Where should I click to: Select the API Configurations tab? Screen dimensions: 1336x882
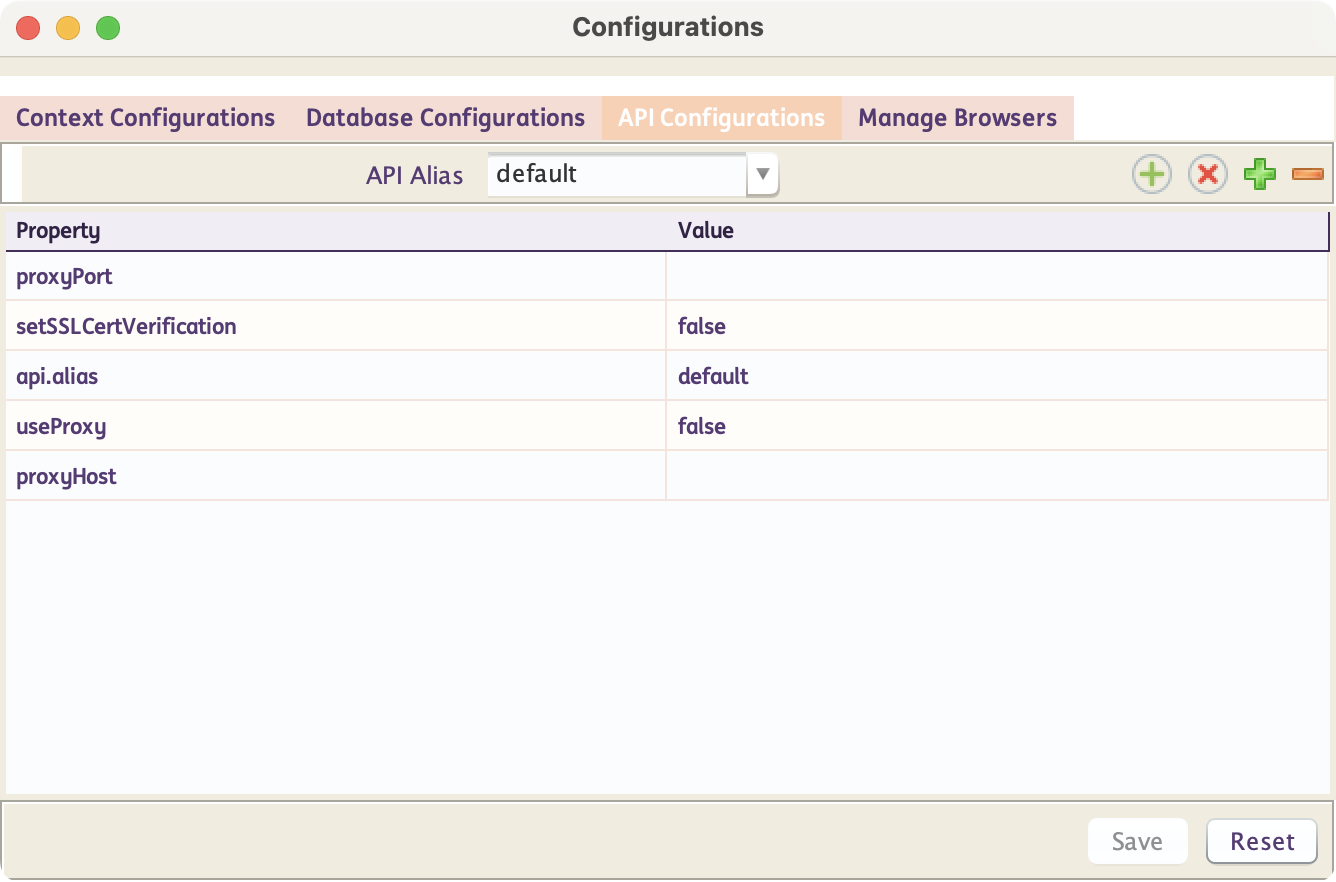point(721,118)
